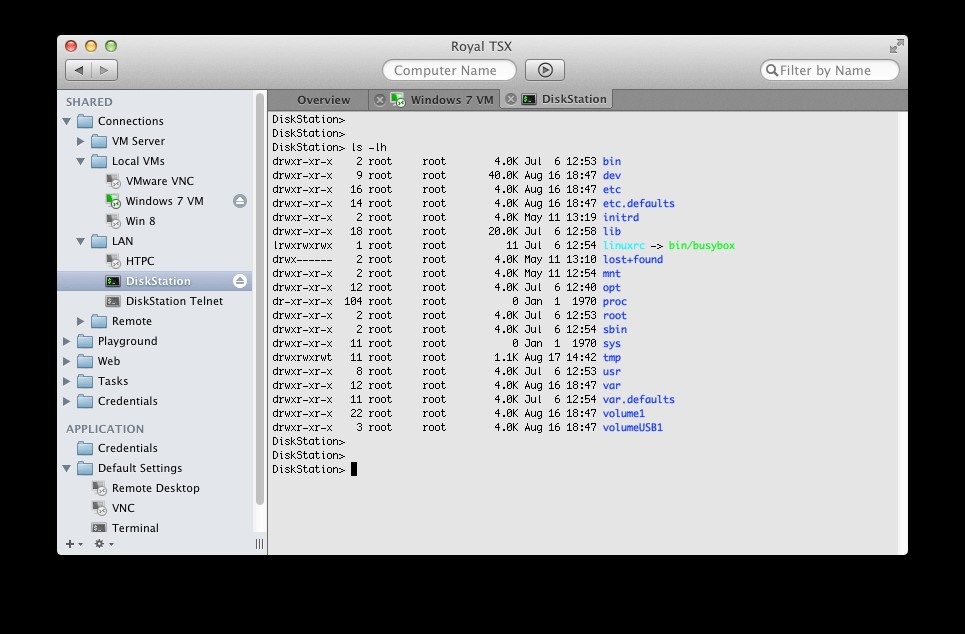Click the Computer Name input field

(449, 70)
